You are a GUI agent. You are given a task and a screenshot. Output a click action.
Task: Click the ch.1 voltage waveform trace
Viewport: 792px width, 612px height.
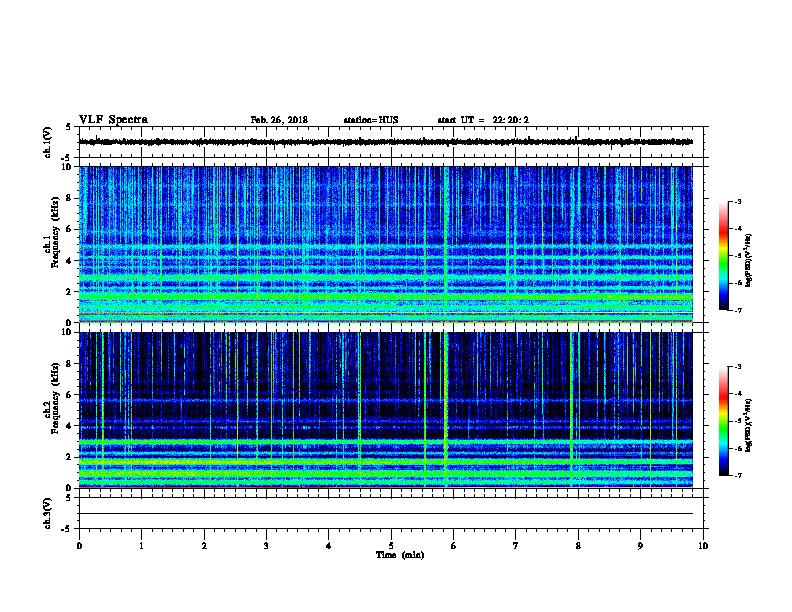(386, 142)
